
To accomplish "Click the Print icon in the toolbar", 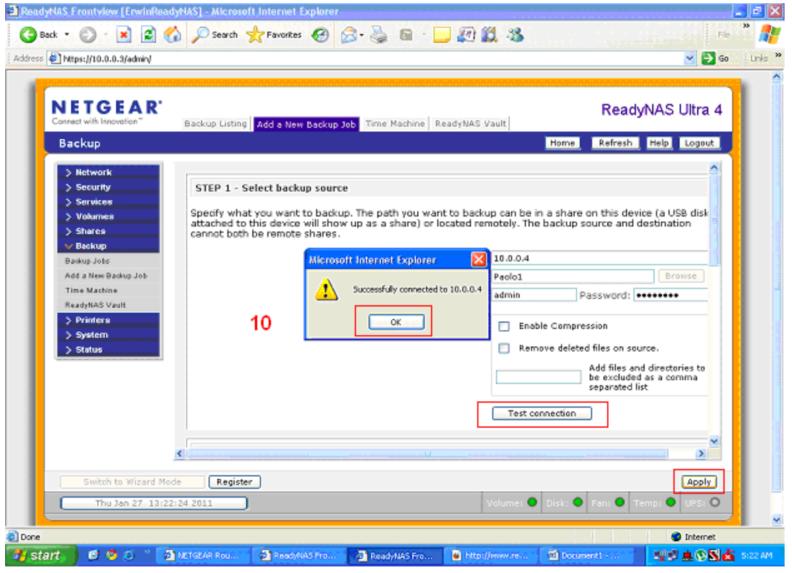I will [379, 34].
